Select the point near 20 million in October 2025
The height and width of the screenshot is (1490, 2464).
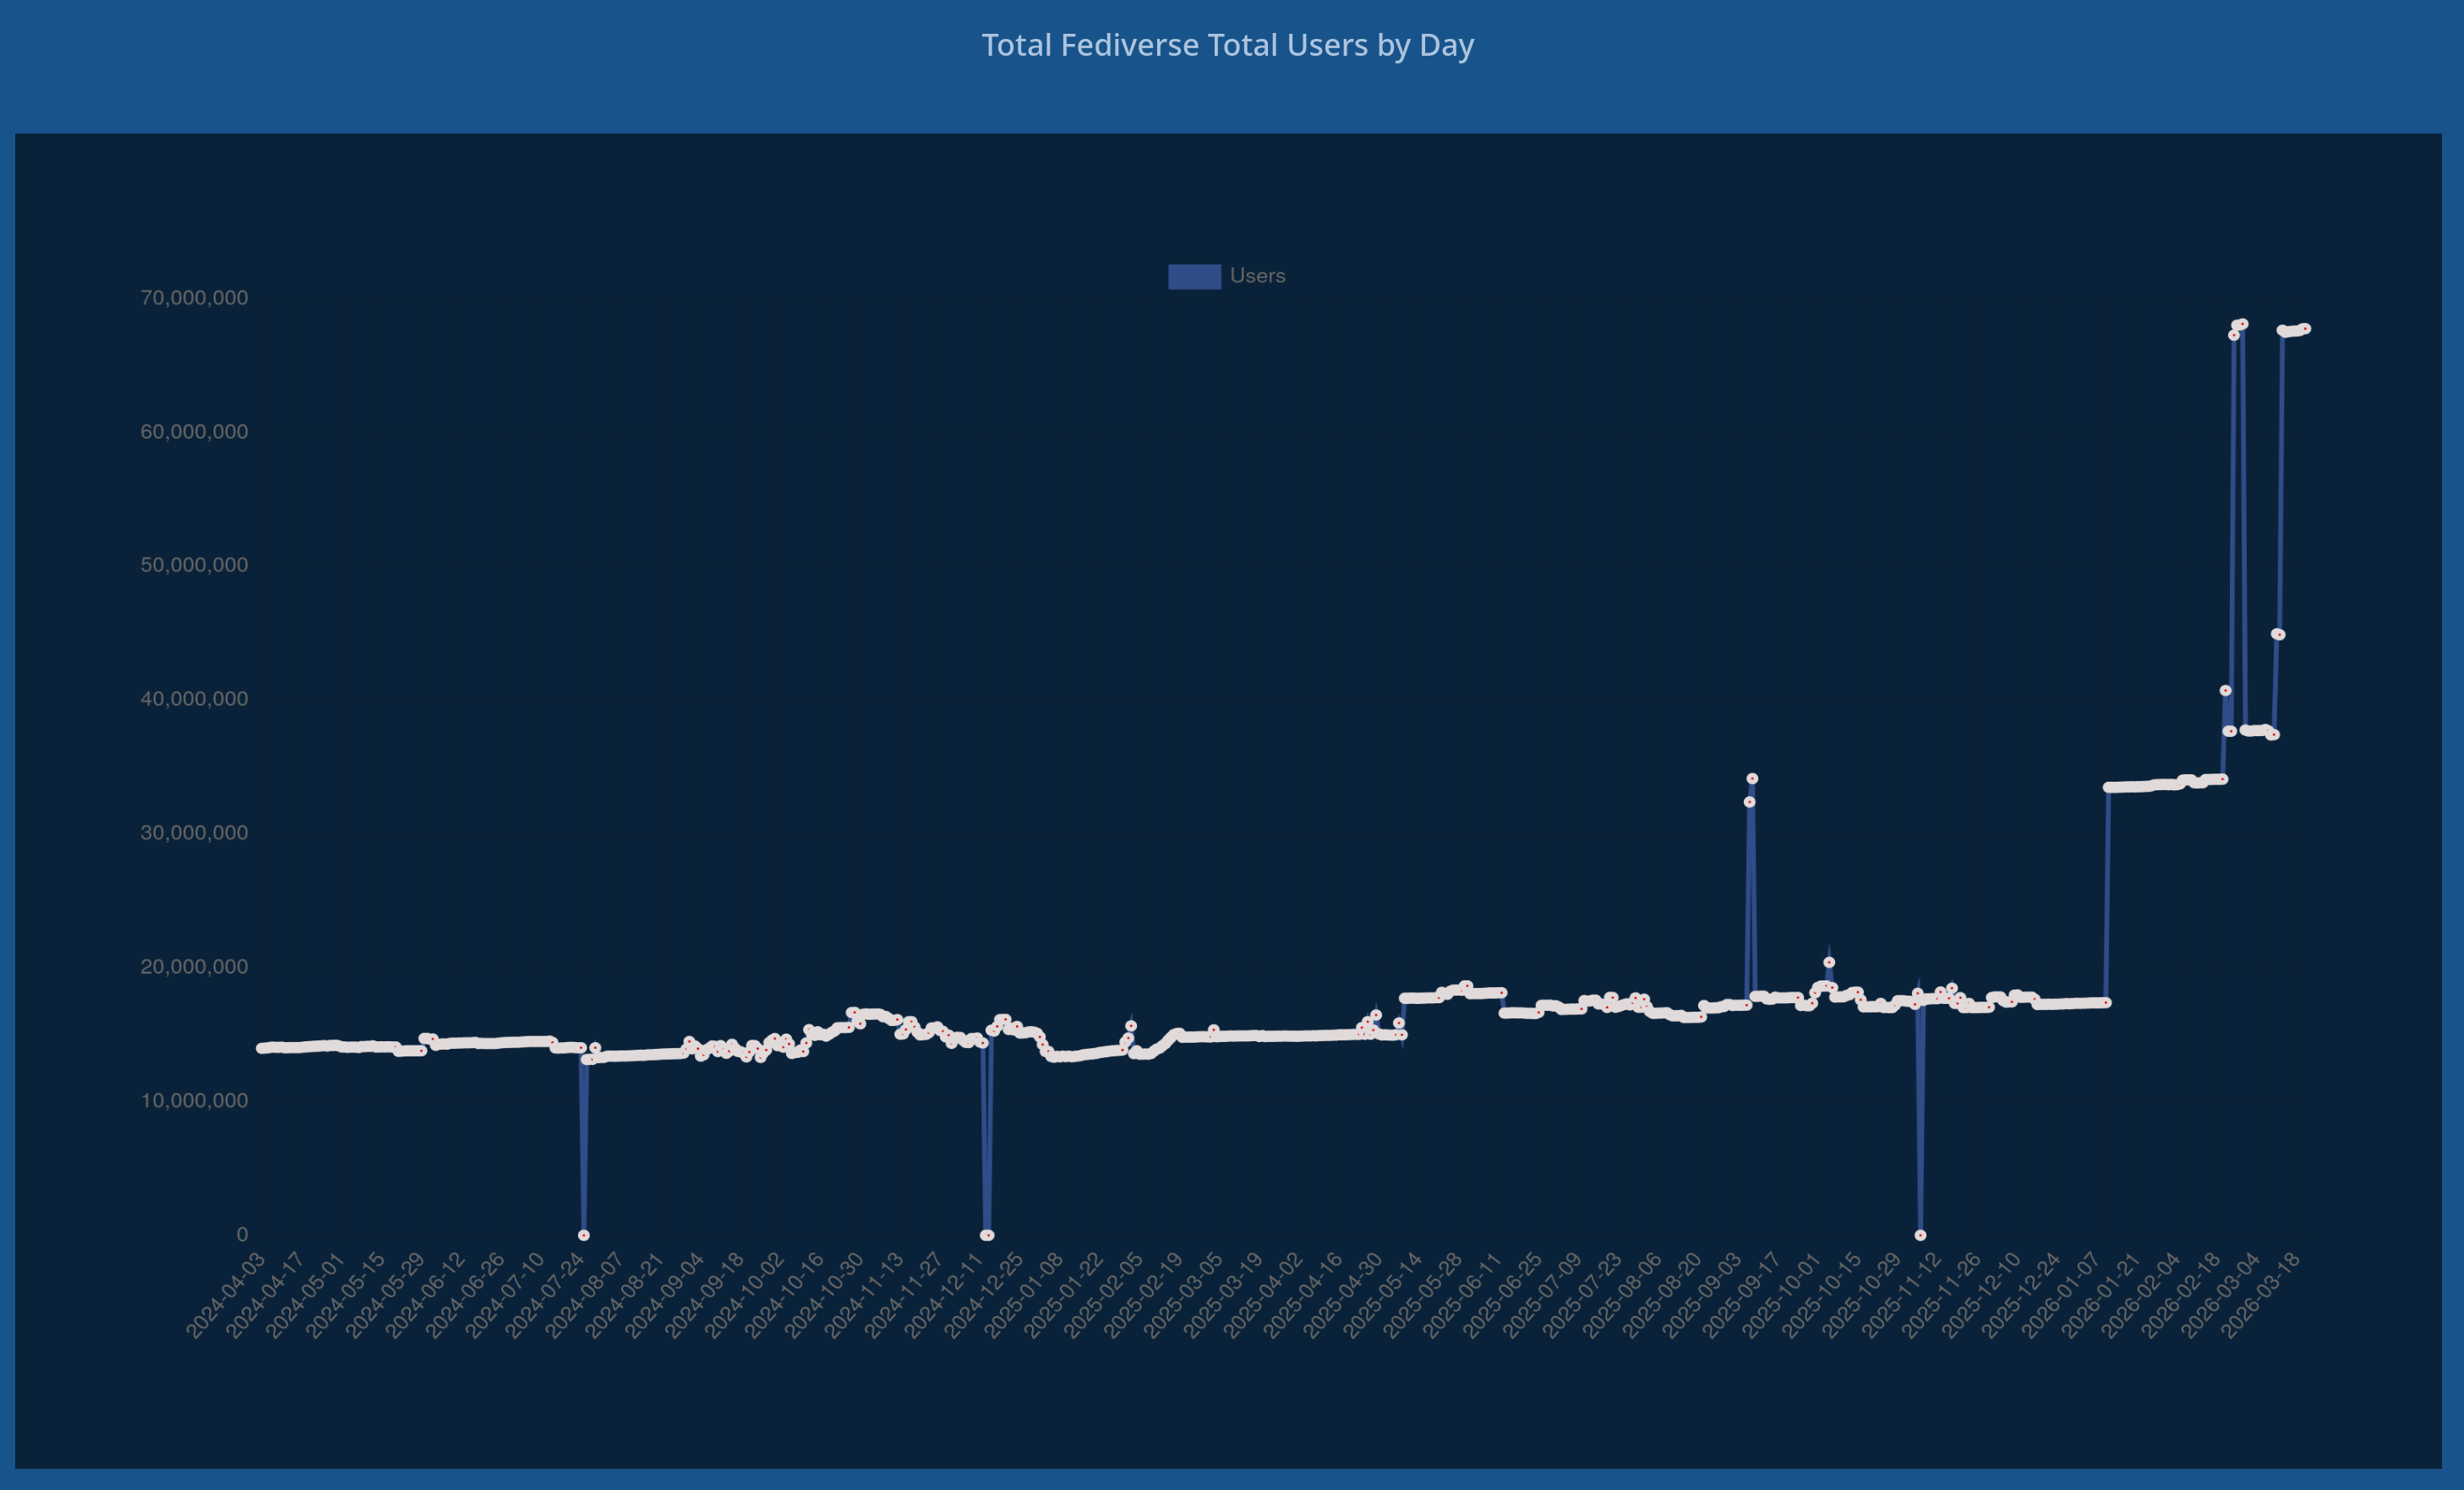[x=1829, y=962]
